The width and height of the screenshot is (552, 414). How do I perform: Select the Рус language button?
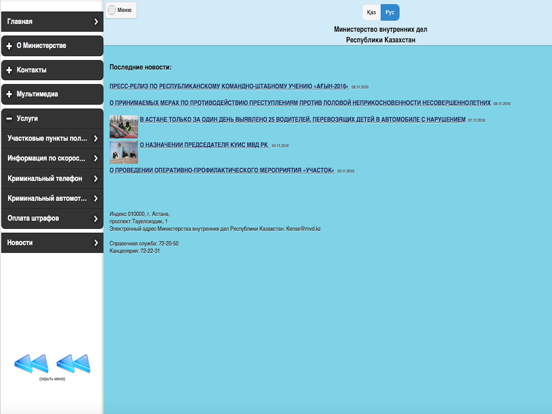tap(390, 12)
